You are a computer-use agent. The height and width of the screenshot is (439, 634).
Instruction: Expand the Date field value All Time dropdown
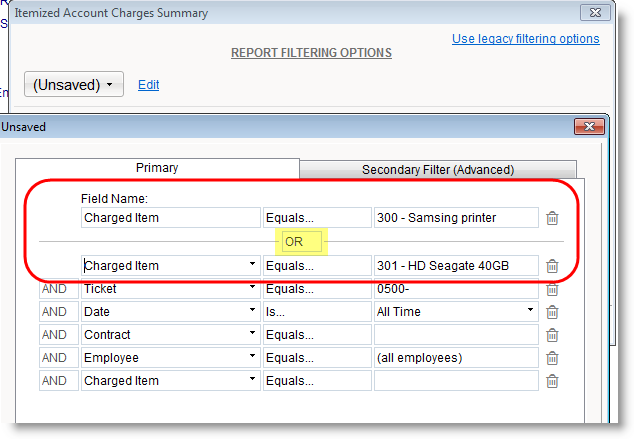coord(530,312)
